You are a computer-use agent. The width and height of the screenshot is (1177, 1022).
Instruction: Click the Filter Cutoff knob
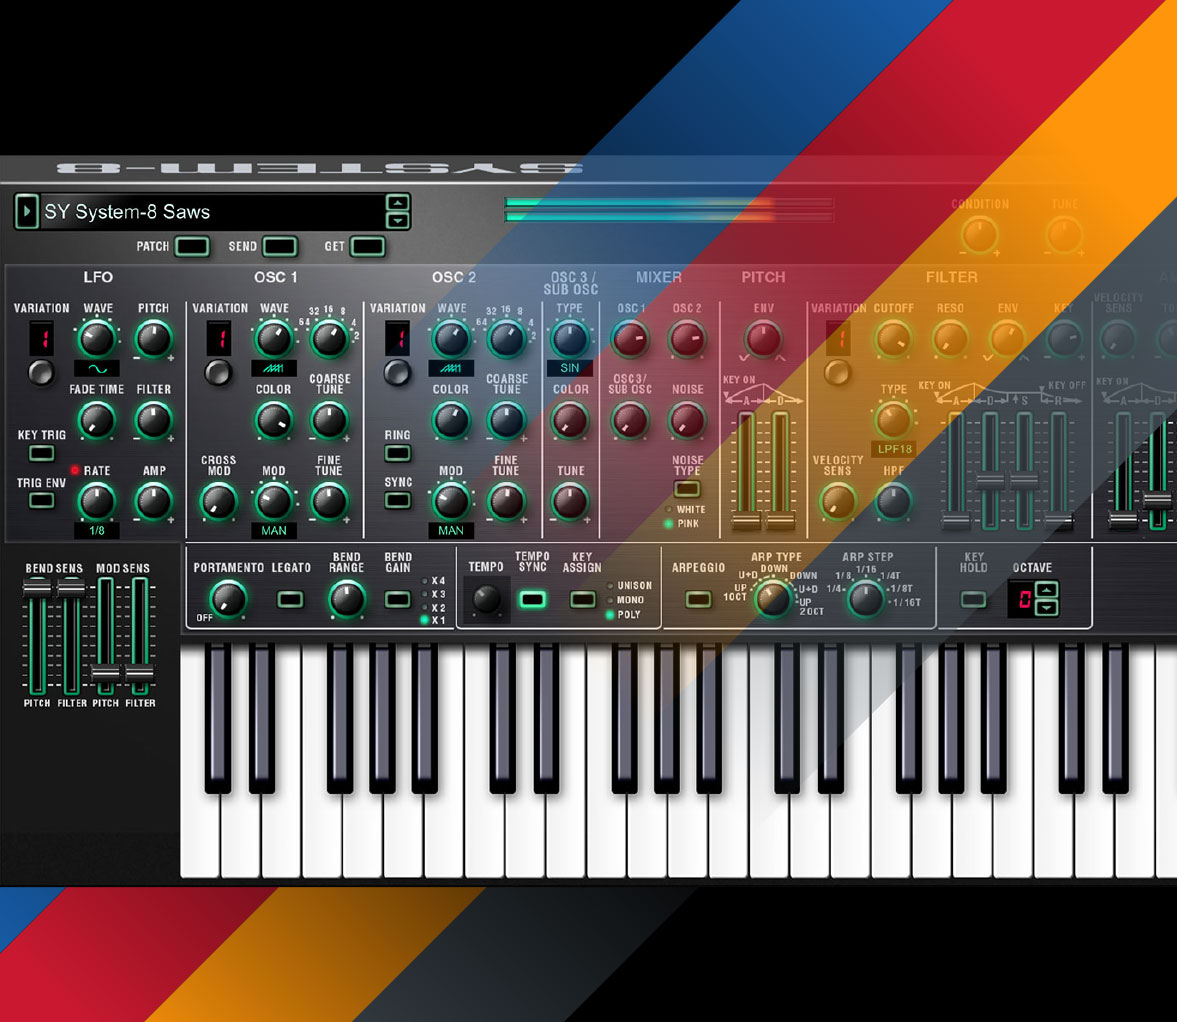tap(893, 340)
